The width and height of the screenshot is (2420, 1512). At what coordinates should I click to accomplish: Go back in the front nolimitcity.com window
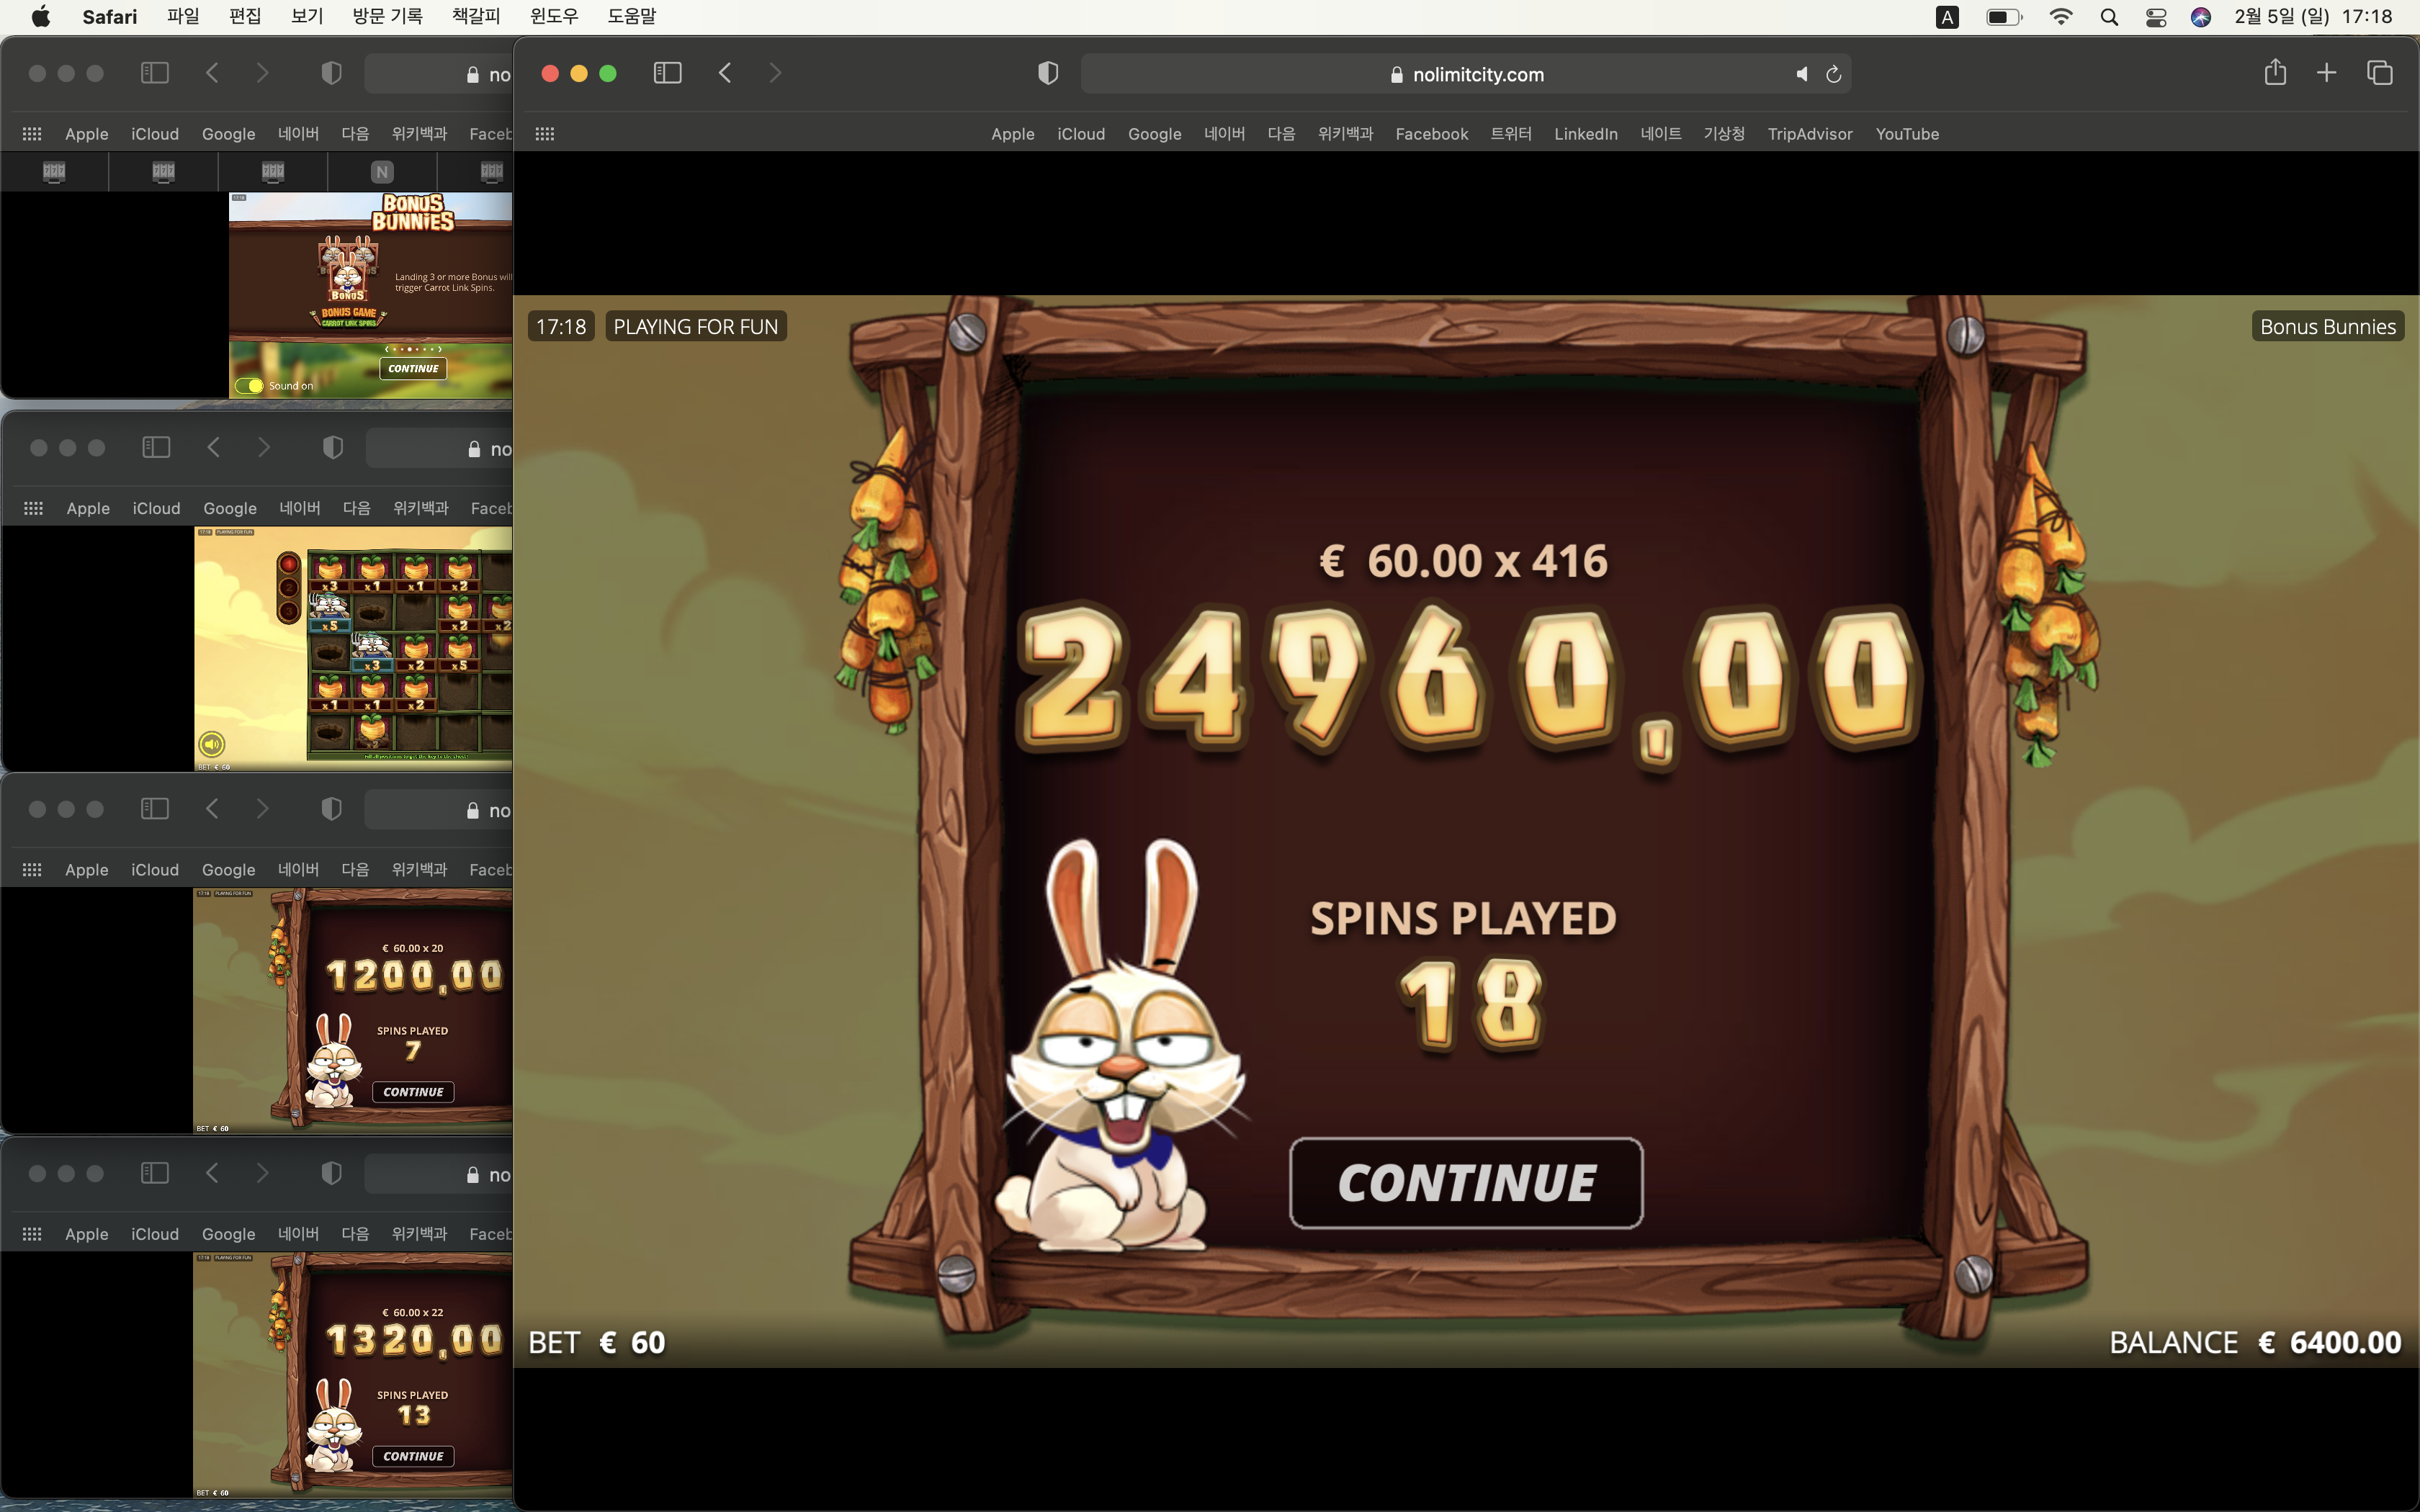(x=725, y=73)
